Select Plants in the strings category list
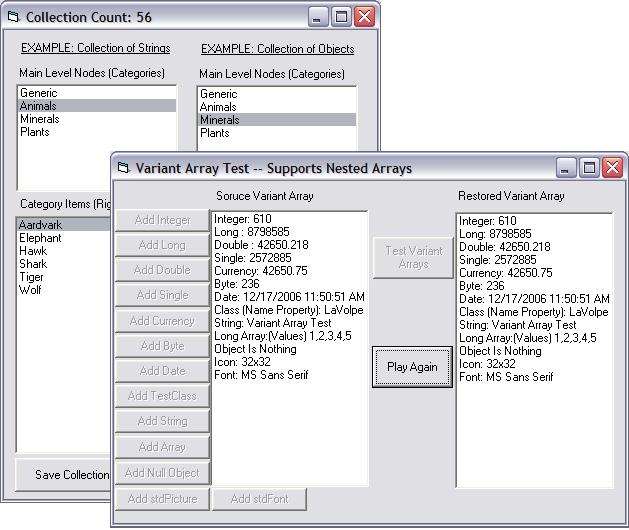 [x=36, y=132]
